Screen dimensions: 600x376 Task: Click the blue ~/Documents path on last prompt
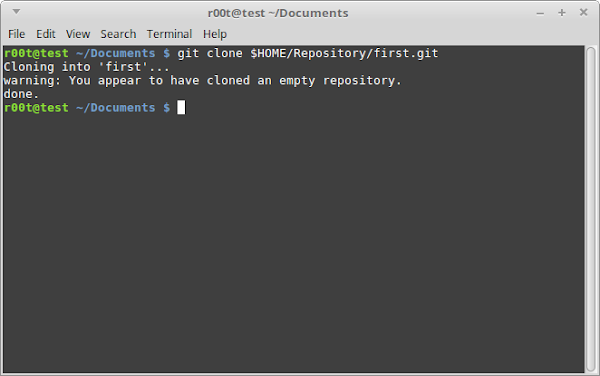[116, 108]
